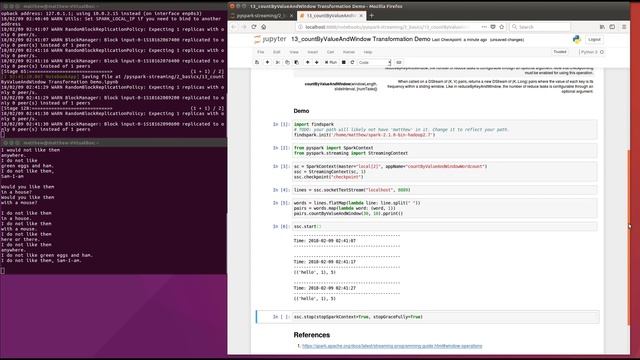Click the site info icon beside localhost
Viewport: 640px width, 360px height.
pos(300,27)
